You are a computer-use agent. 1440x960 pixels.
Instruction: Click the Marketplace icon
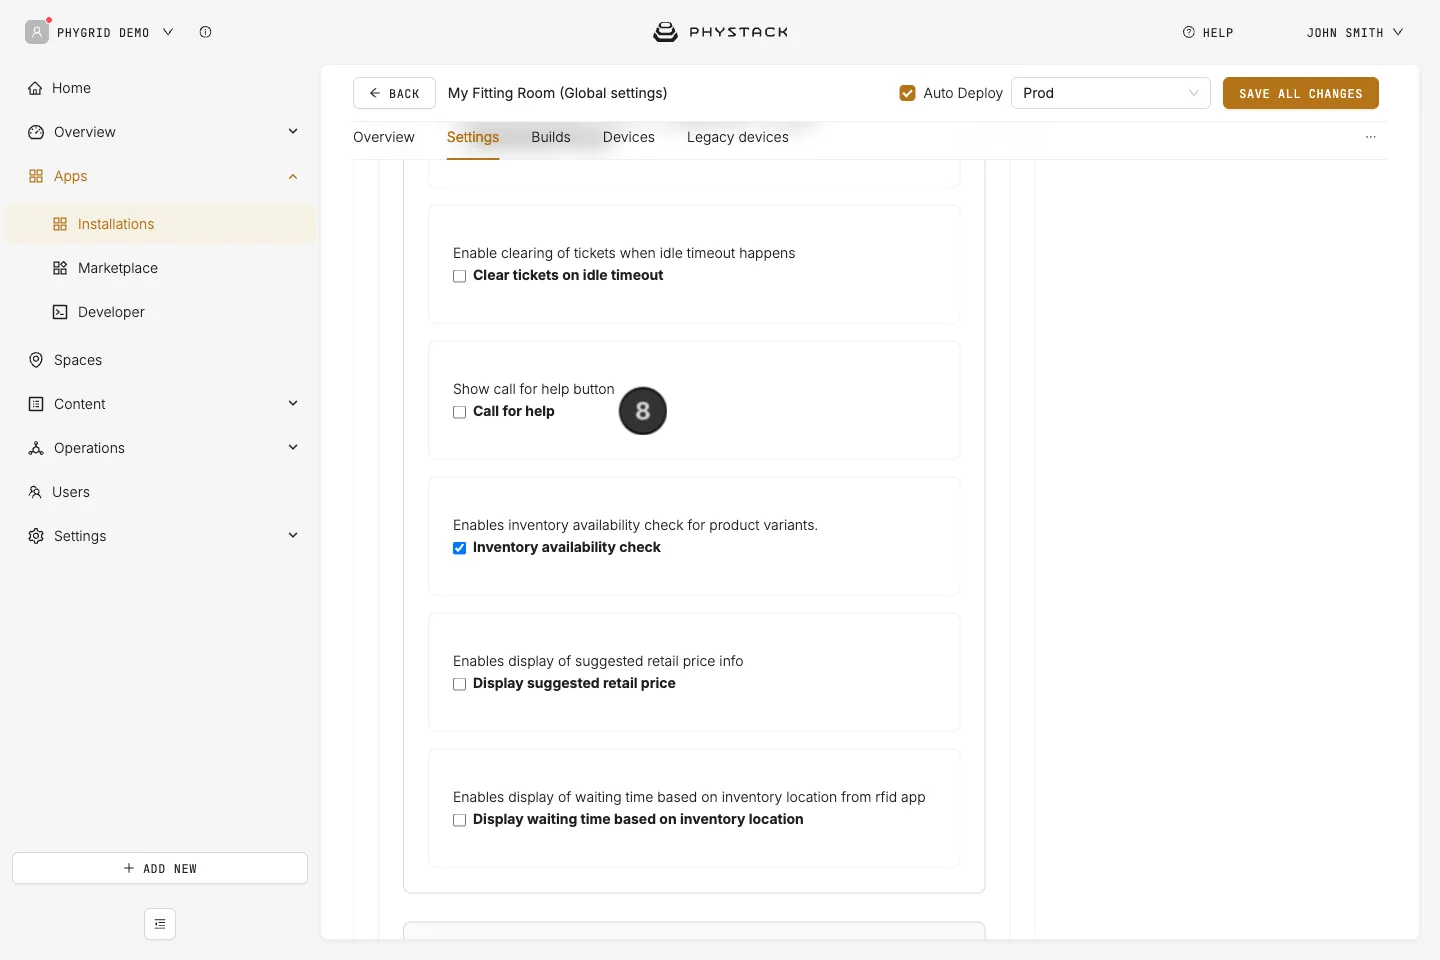pos(60,268)
